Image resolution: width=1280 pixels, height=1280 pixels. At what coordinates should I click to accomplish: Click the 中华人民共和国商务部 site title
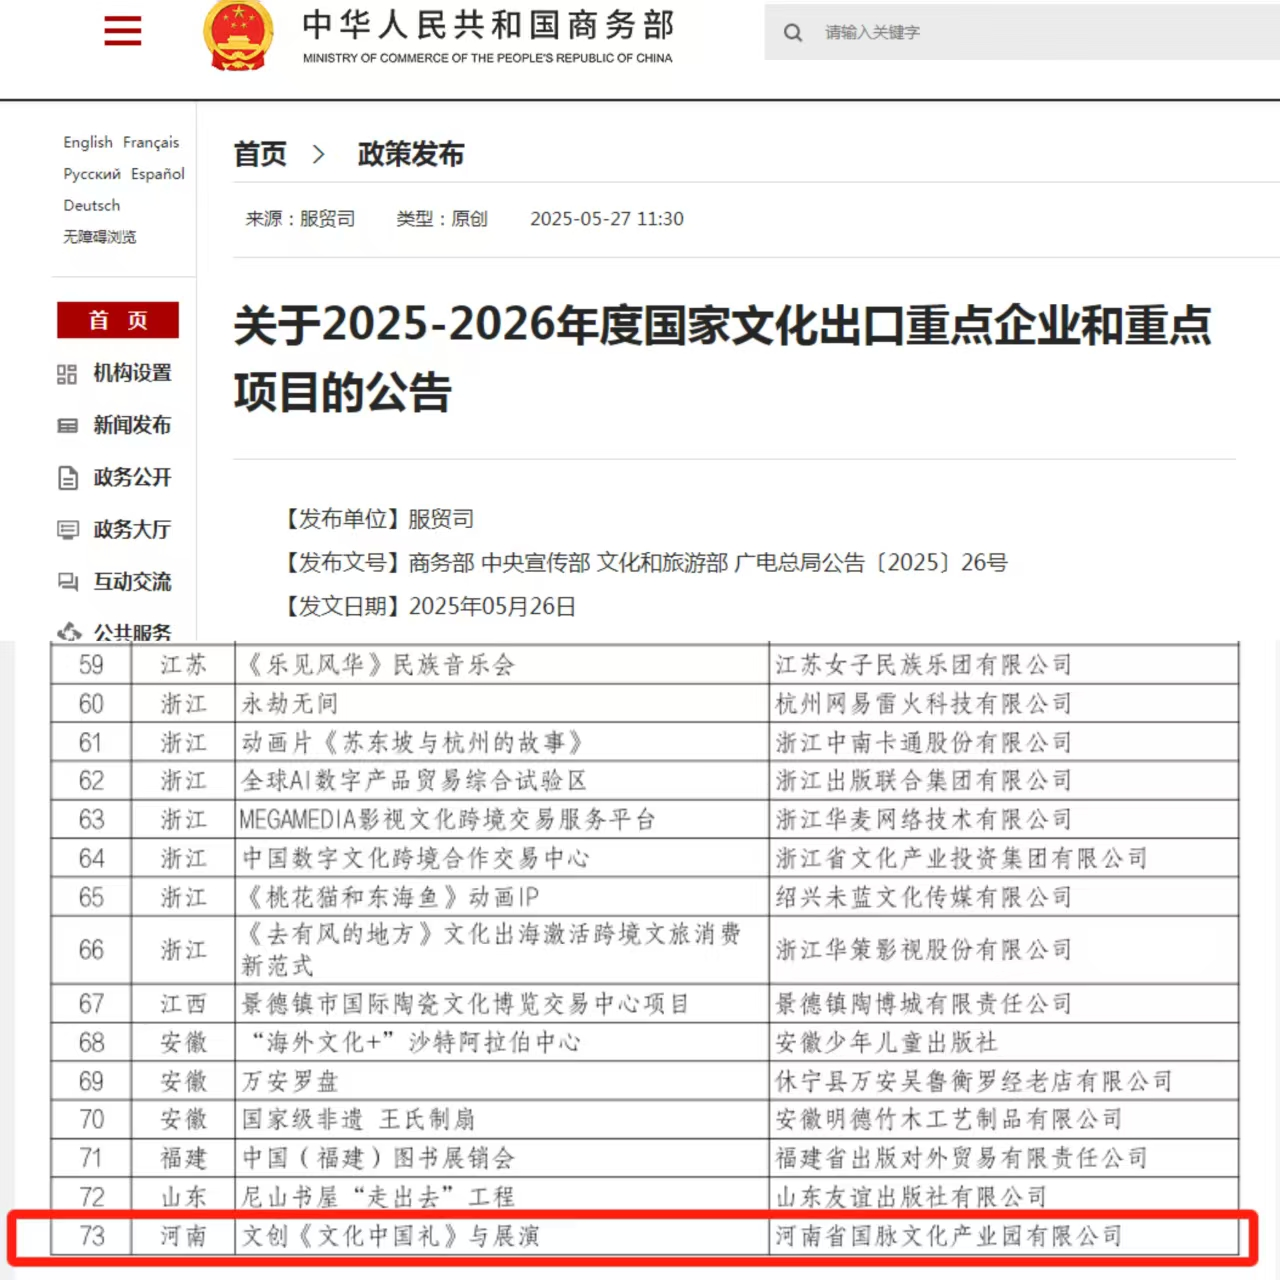(x=489, y=25)
